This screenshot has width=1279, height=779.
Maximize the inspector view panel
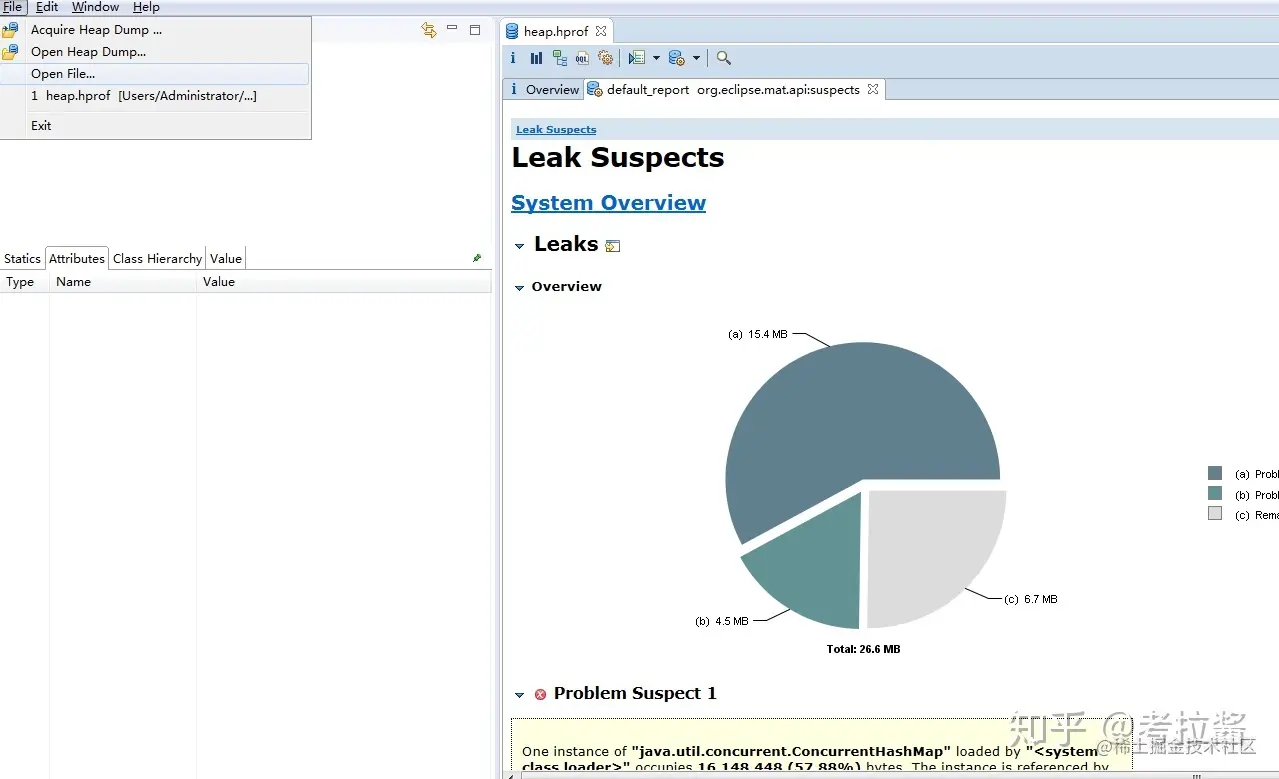pyautogui.click(x=475, y=30)
